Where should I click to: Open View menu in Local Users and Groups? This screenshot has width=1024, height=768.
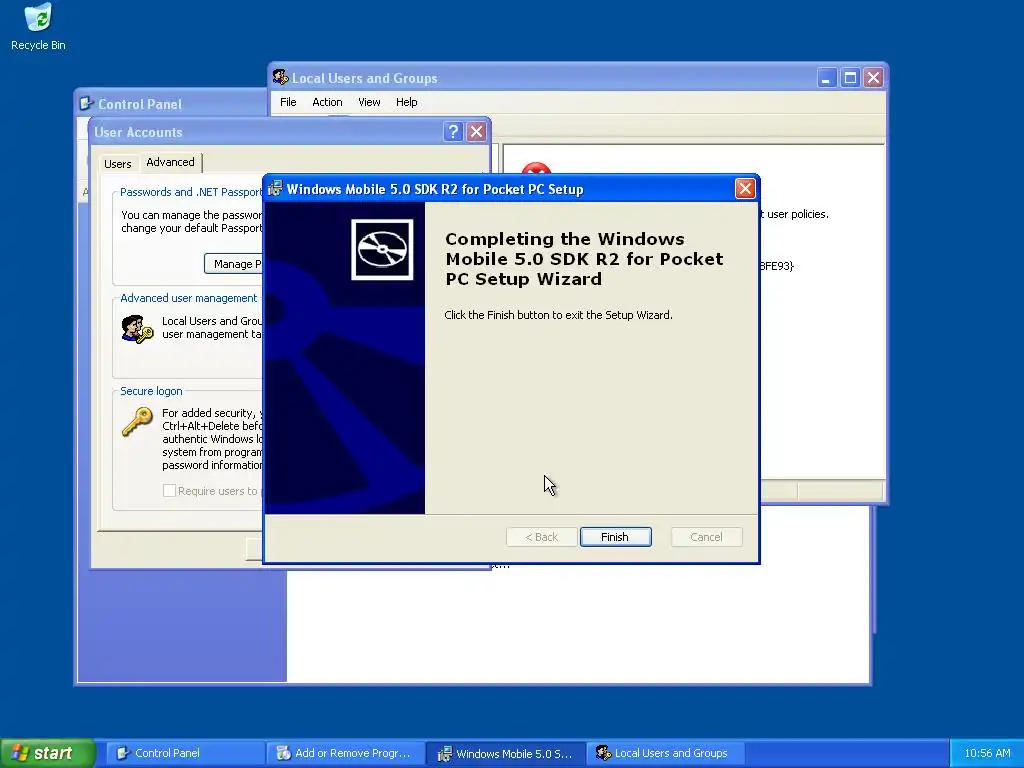click(369, 102)
